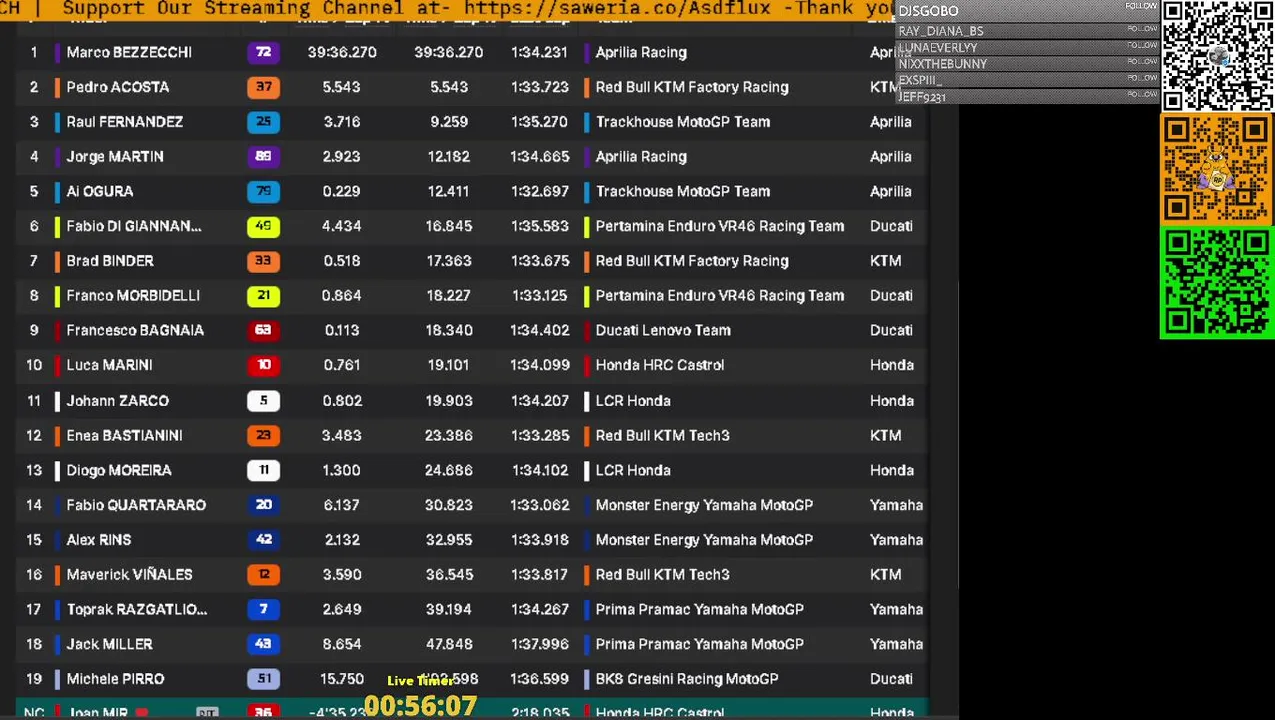Click FOLLOW next to RAY_DIANA_BS
Viewport: 1275px width, 720px height.
1141,29
